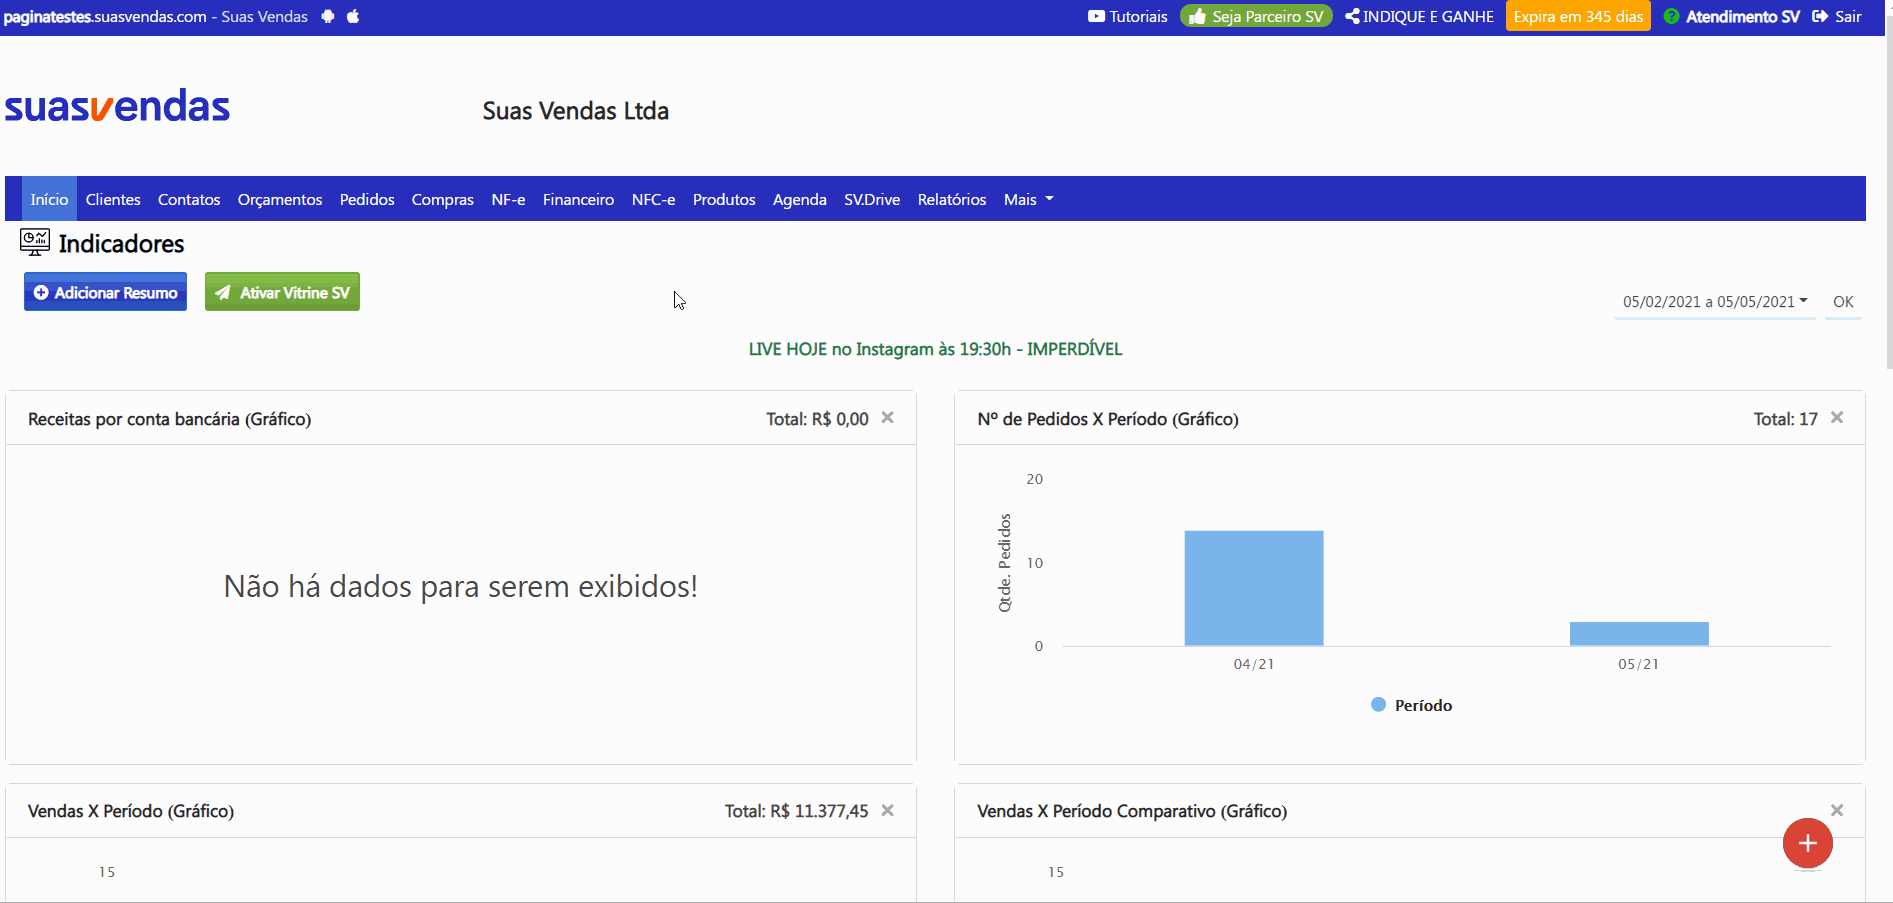The image size is (1893, 903).
Task: Click the Apple app icon in top bar
Action: [353, 16]
